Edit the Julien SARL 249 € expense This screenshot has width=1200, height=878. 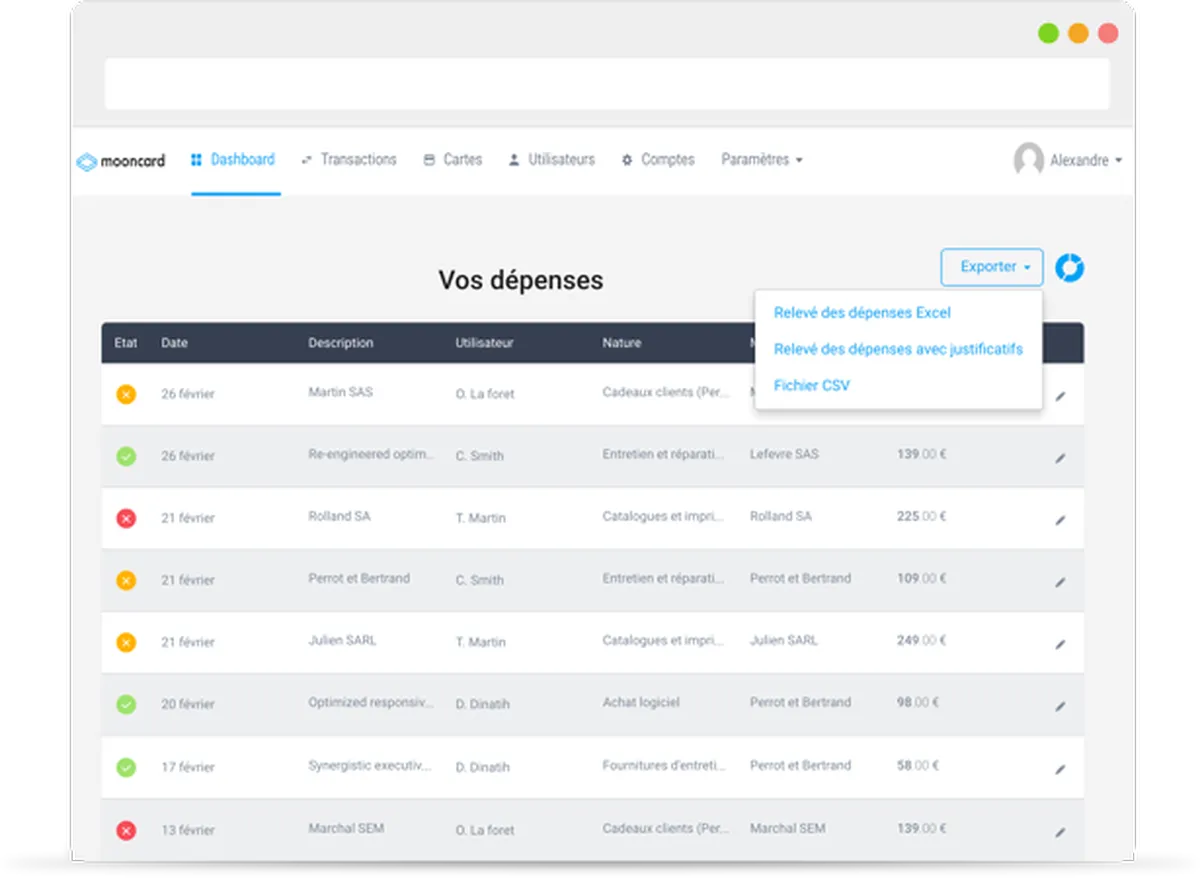[1060, 645]
